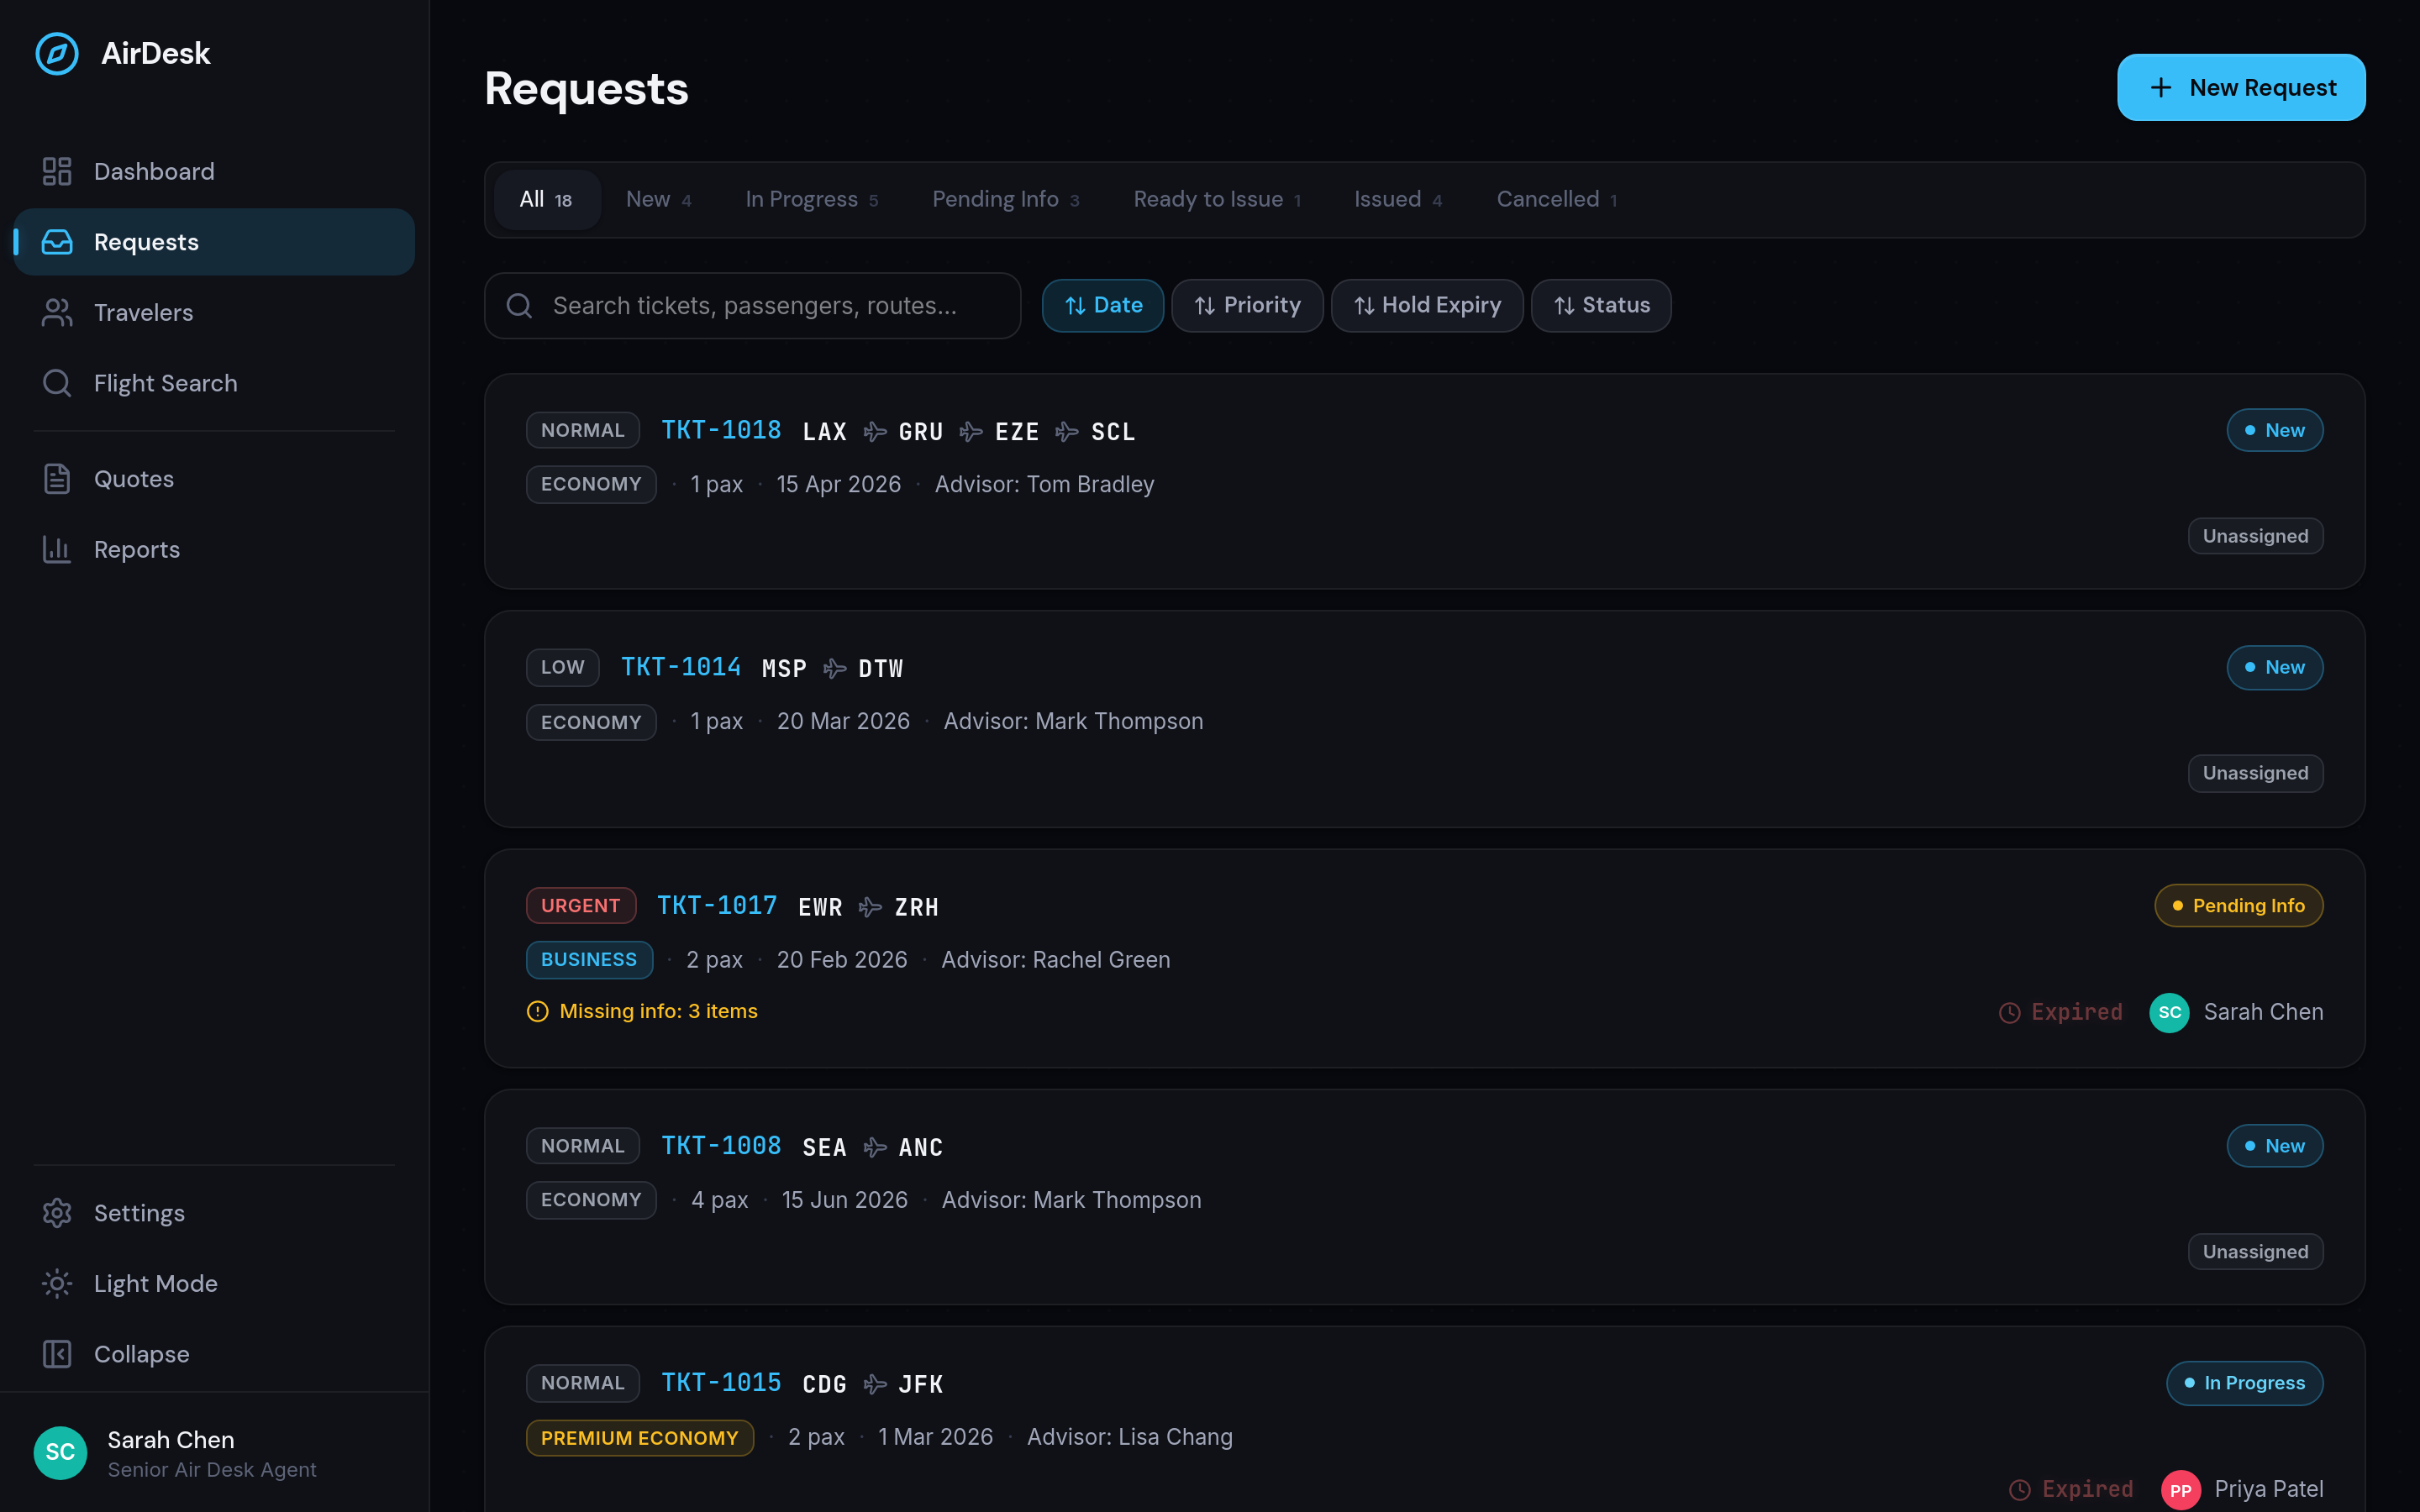Open the Quotes section
Image resolution: width=2420 pixels, height=1512 pixels.
tap(133, 478)
